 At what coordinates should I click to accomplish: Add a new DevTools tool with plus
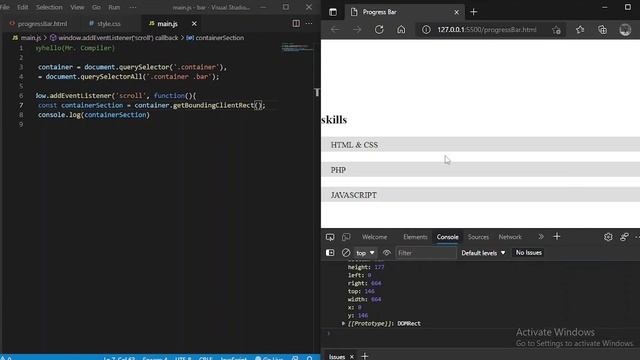[x=557, y=237]
